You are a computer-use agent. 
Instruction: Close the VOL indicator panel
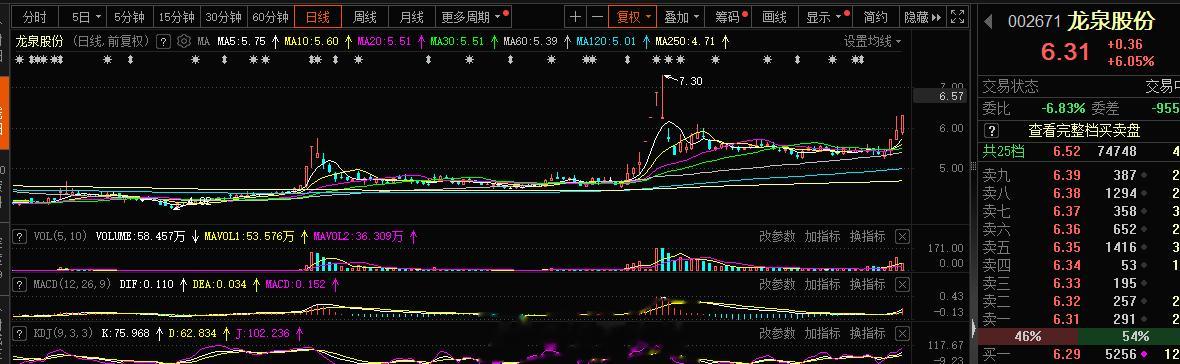902,236
